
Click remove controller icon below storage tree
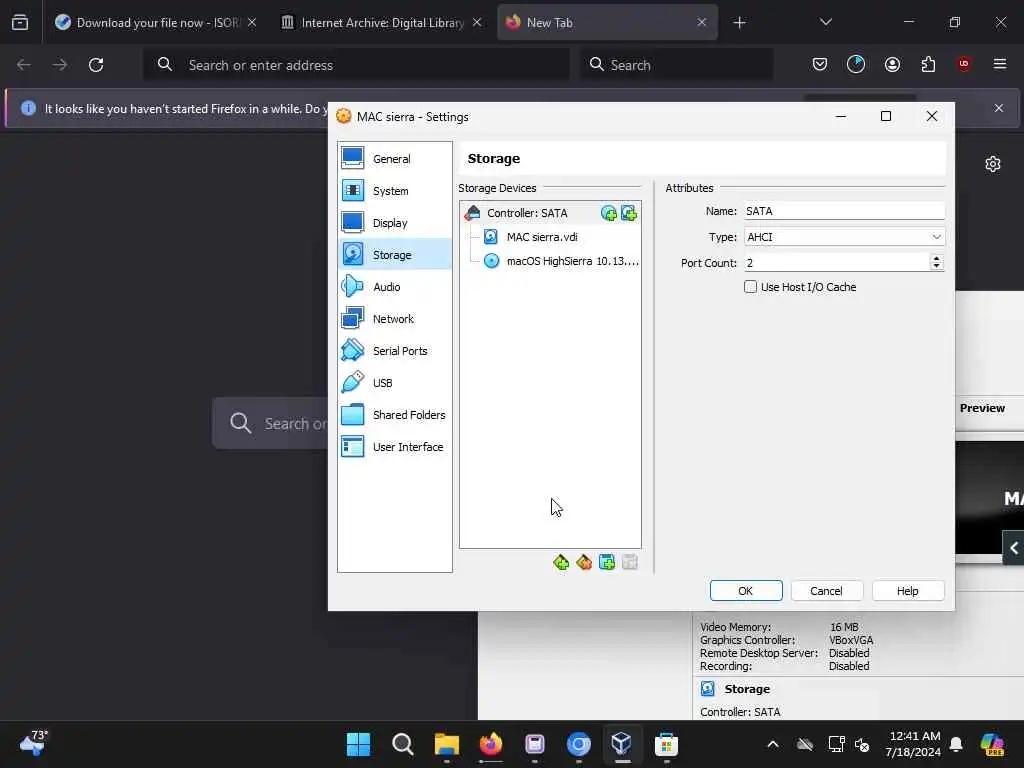[584, 562]
